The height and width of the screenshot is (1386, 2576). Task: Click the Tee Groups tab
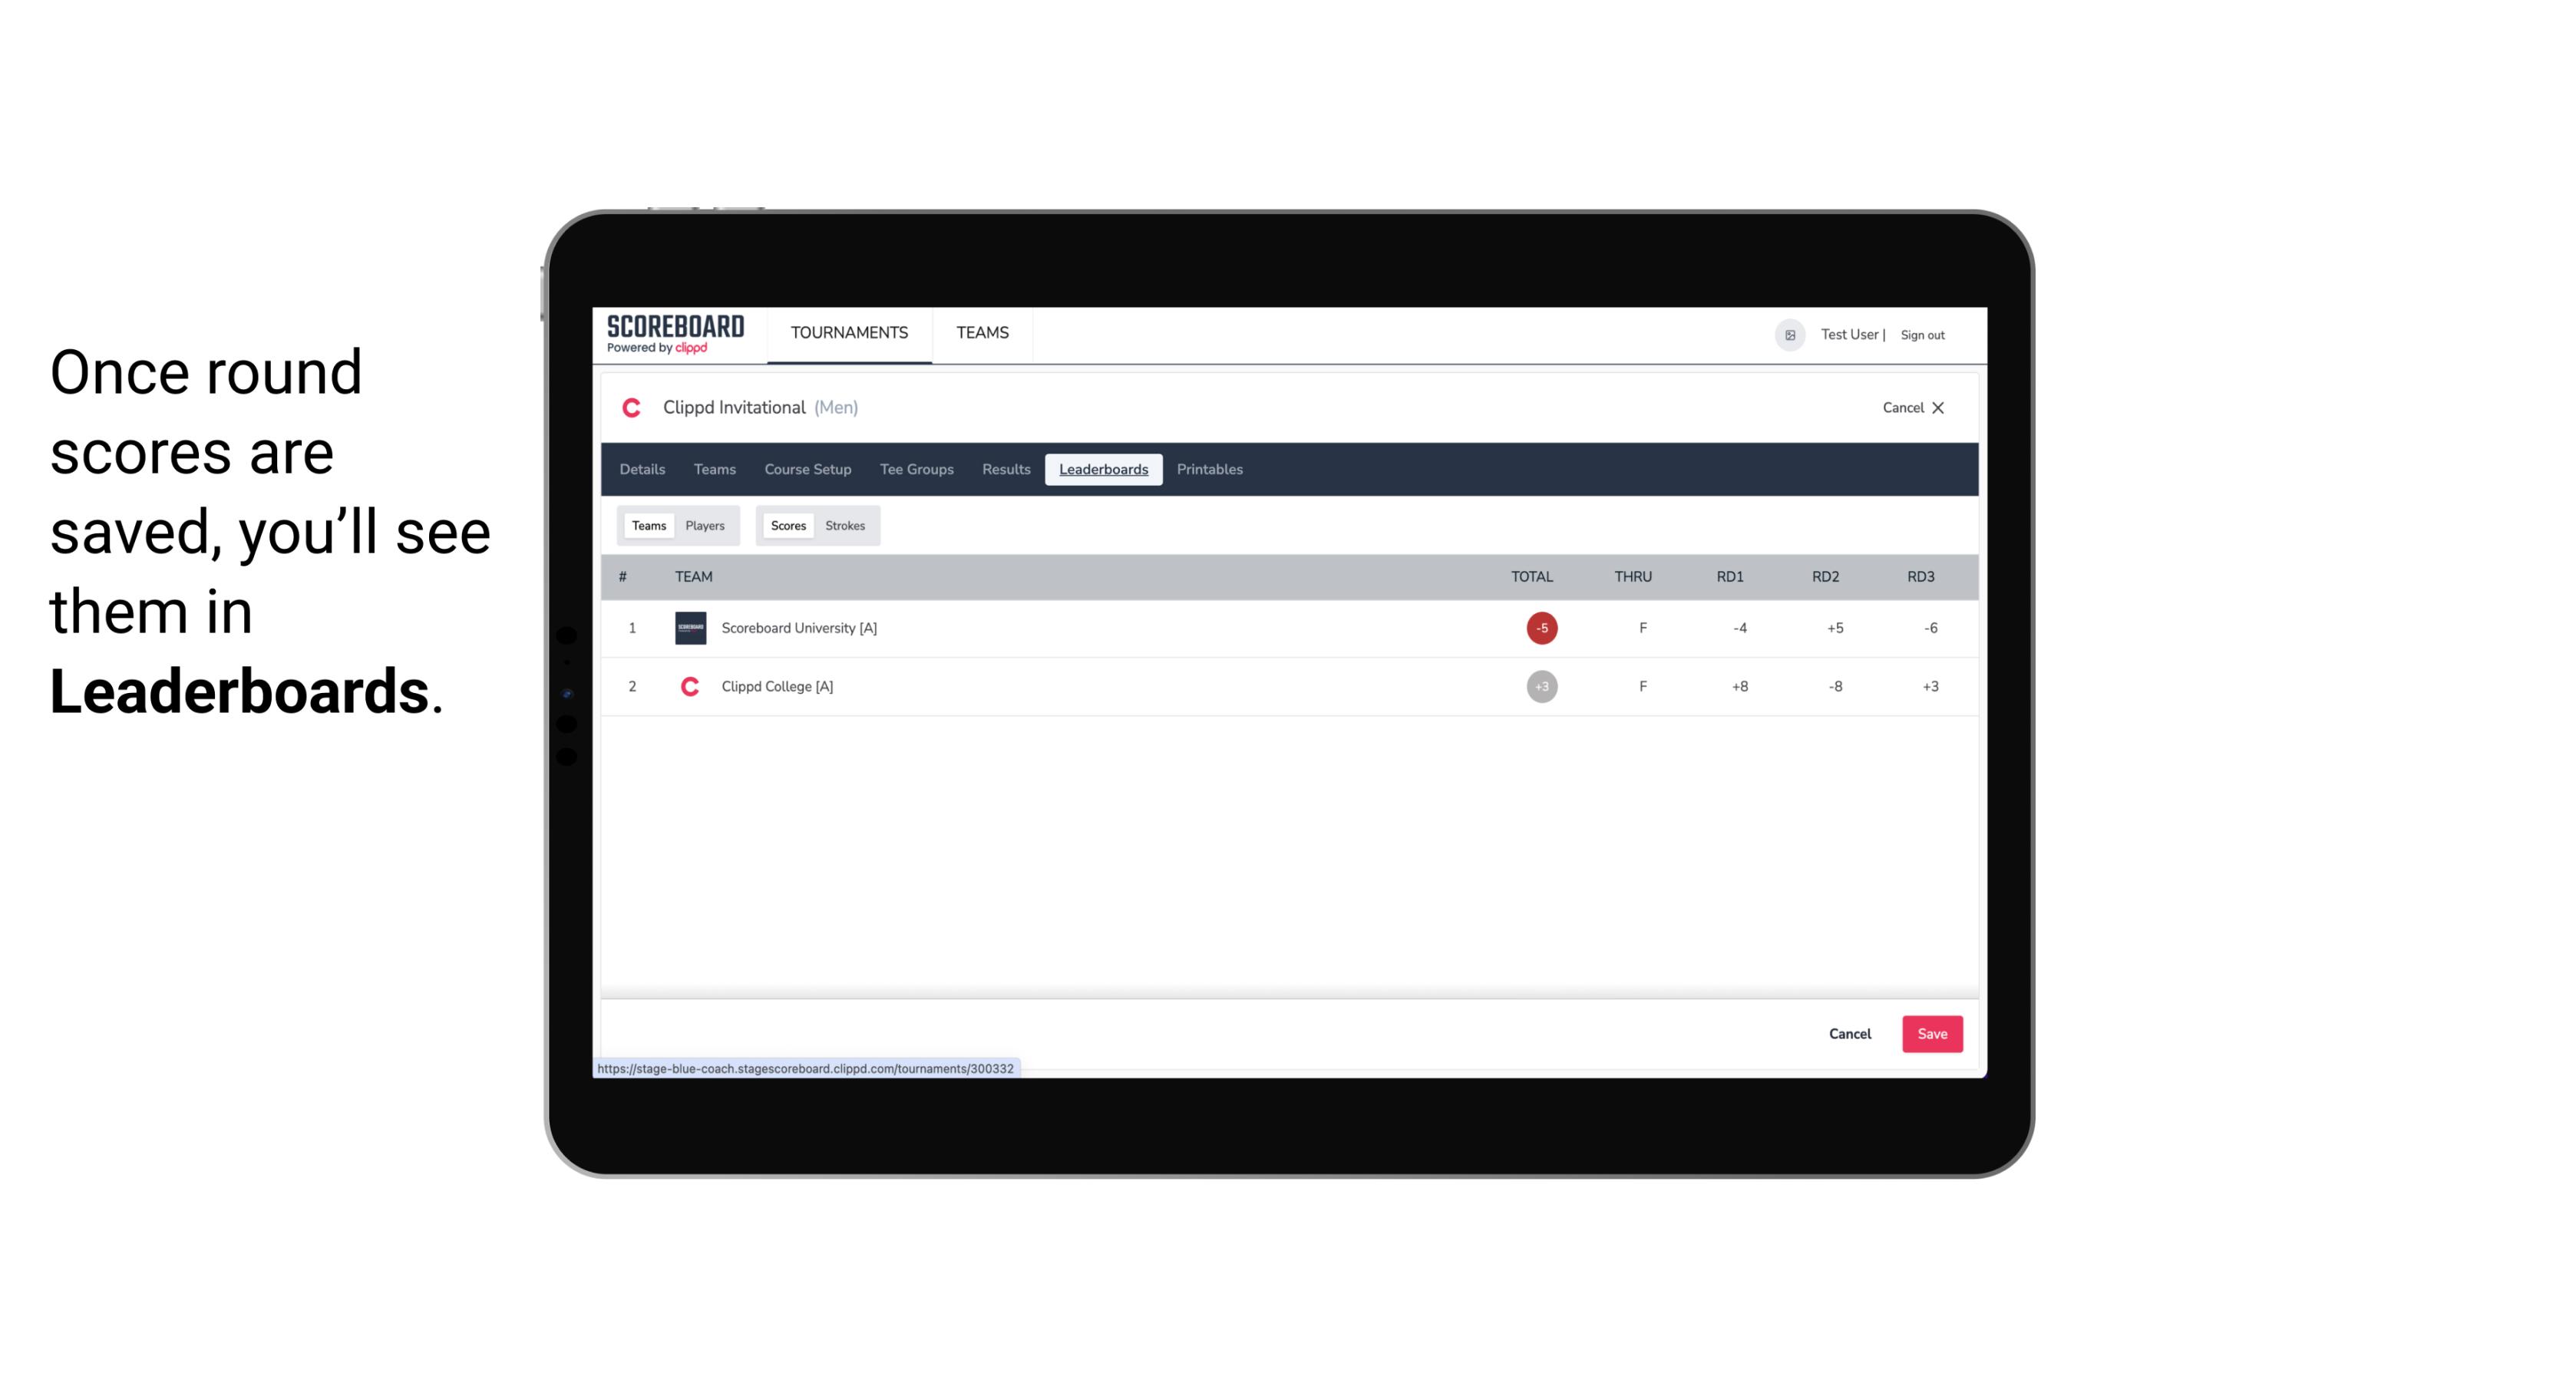(916, 470)
